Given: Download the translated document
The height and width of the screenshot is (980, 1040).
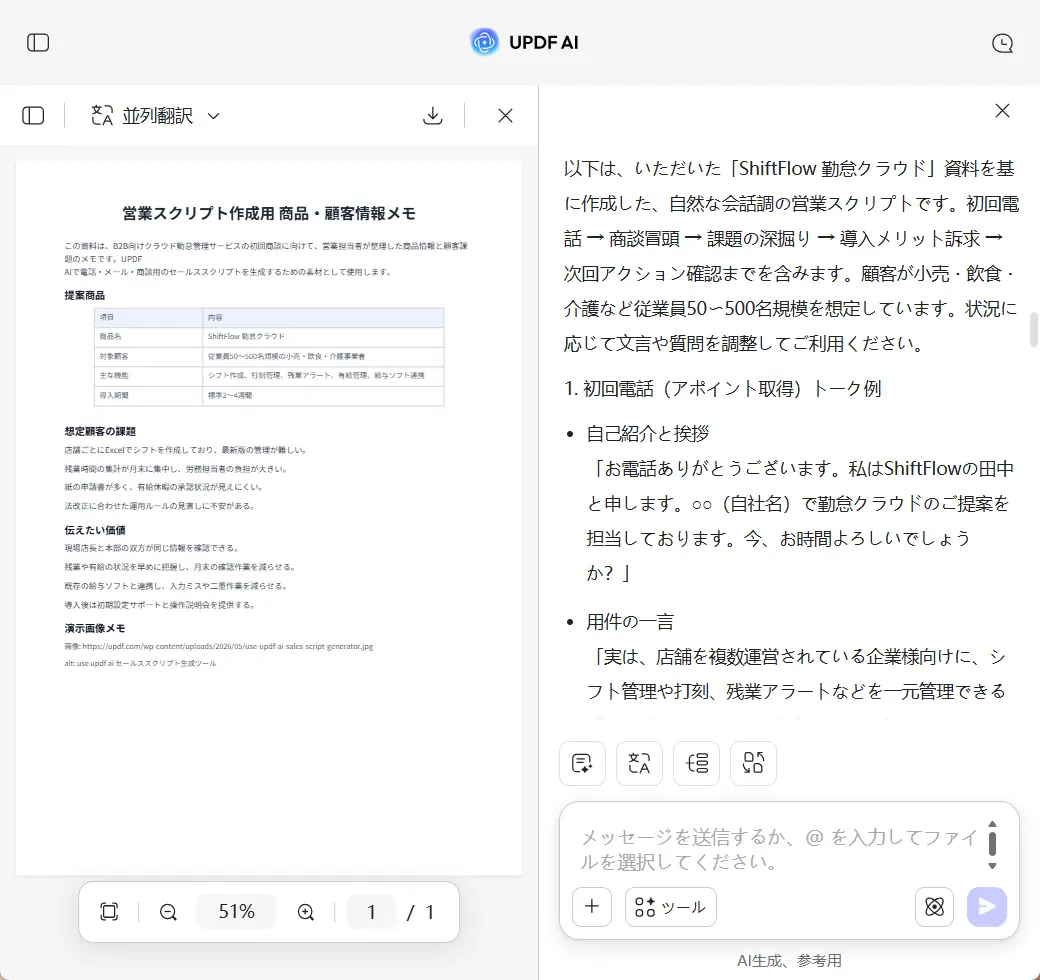Looking at the screenshot, I should (x=432, y=115).
